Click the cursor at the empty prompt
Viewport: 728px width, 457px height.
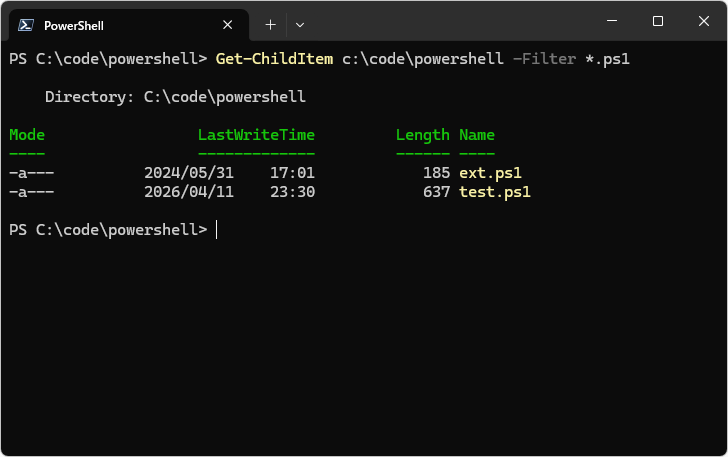(217, 230)
